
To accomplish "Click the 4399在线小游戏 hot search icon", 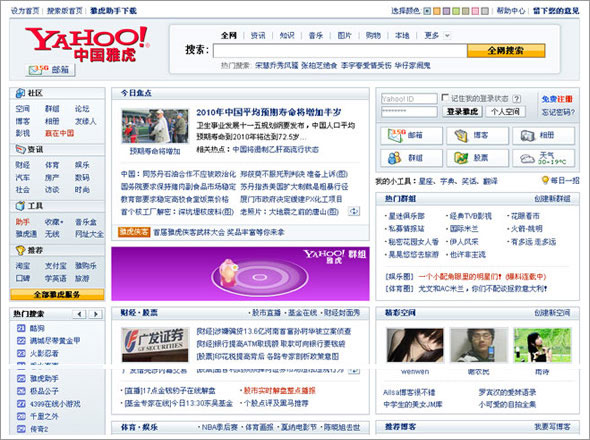I will click(21, 404).
